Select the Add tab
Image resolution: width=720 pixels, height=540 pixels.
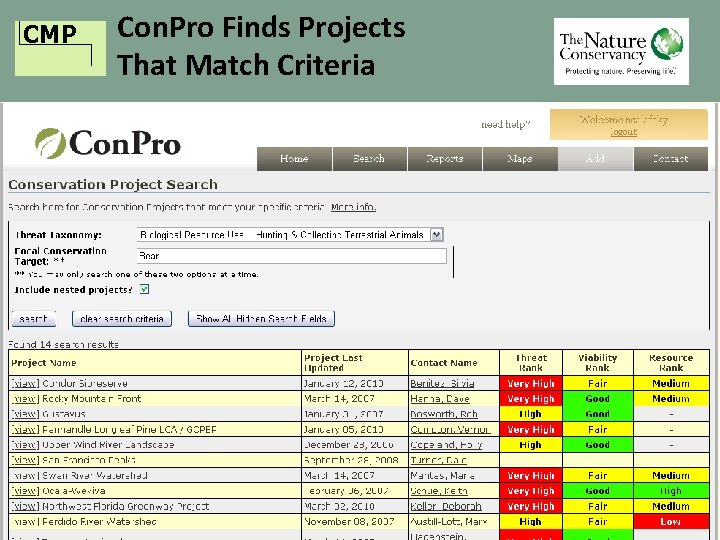pyautogui.click(x=596, y=159)
